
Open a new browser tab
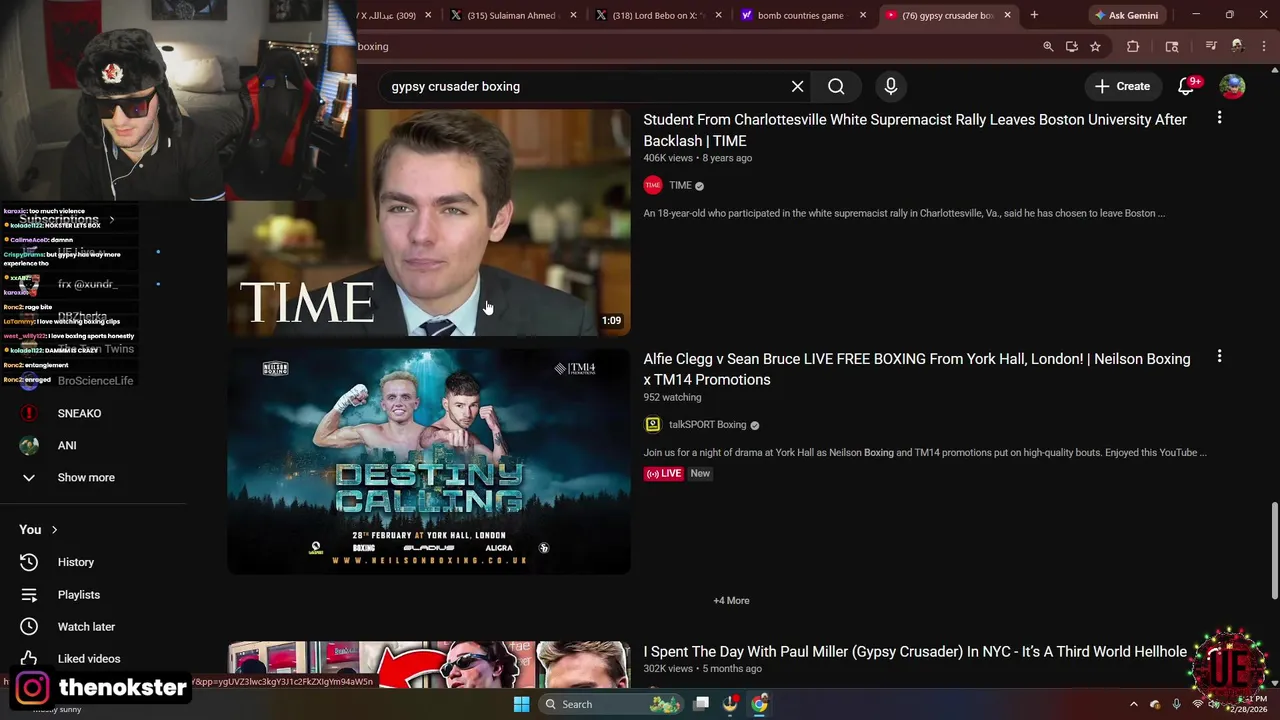click(x=1034, y=15)
